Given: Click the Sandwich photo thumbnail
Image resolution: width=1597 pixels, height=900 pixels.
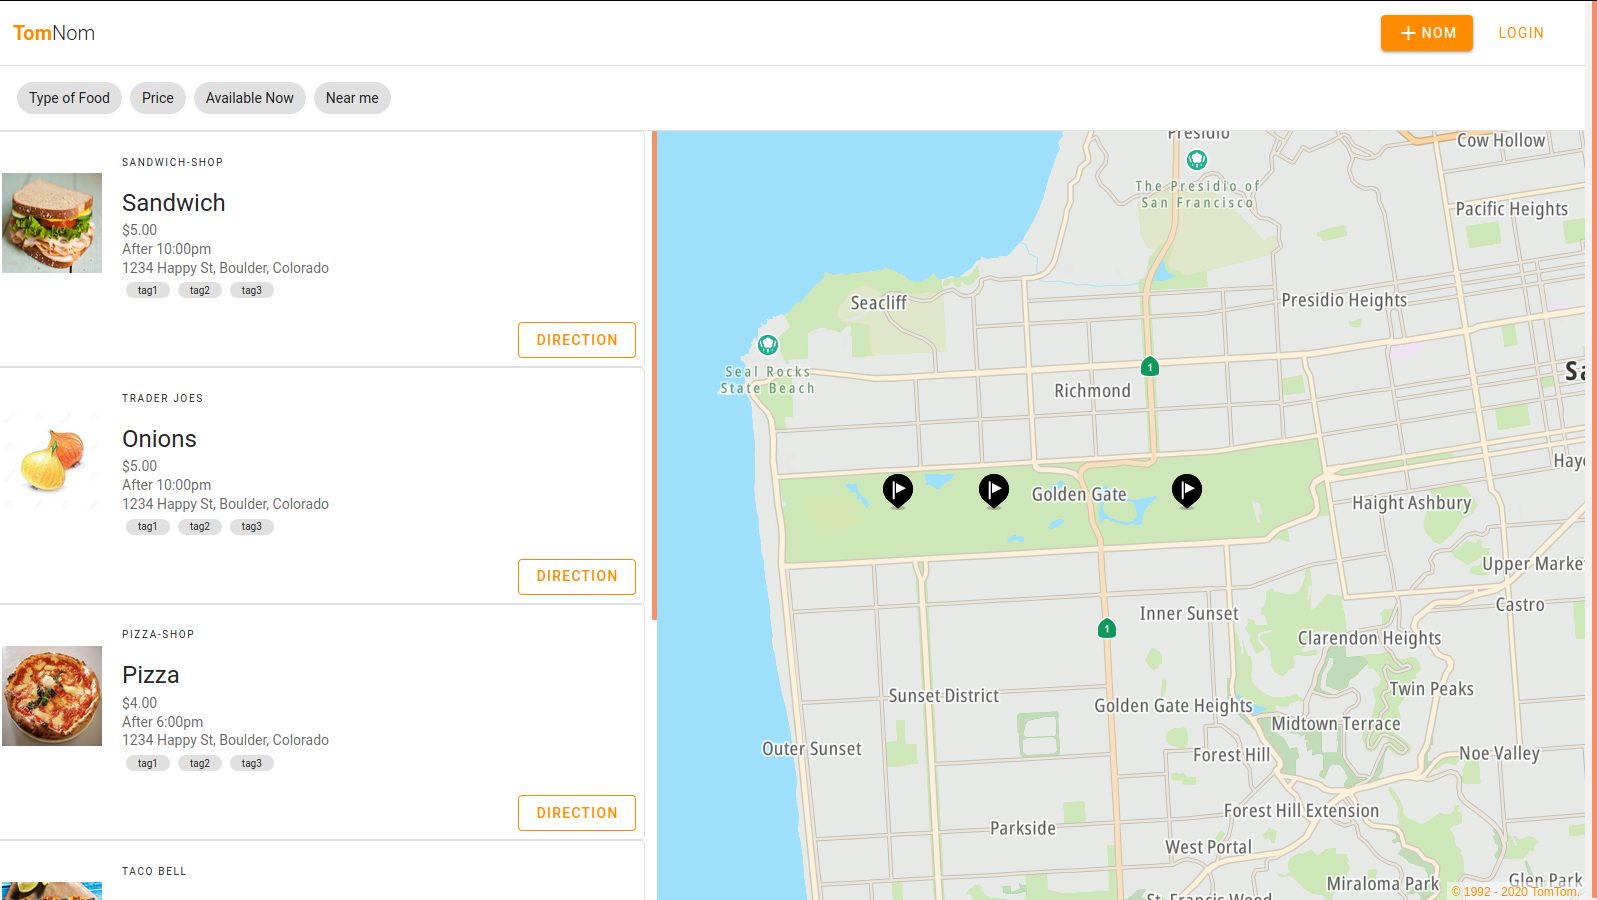Looking at the screenshot, I should click(52, 223).
